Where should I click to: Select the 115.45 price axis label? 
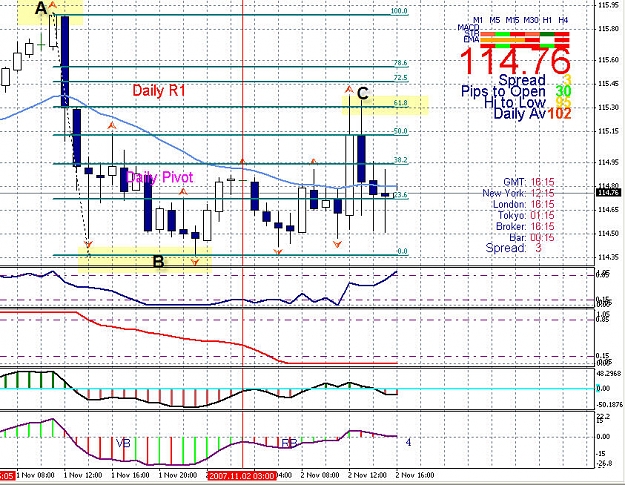tap(609, 84)
